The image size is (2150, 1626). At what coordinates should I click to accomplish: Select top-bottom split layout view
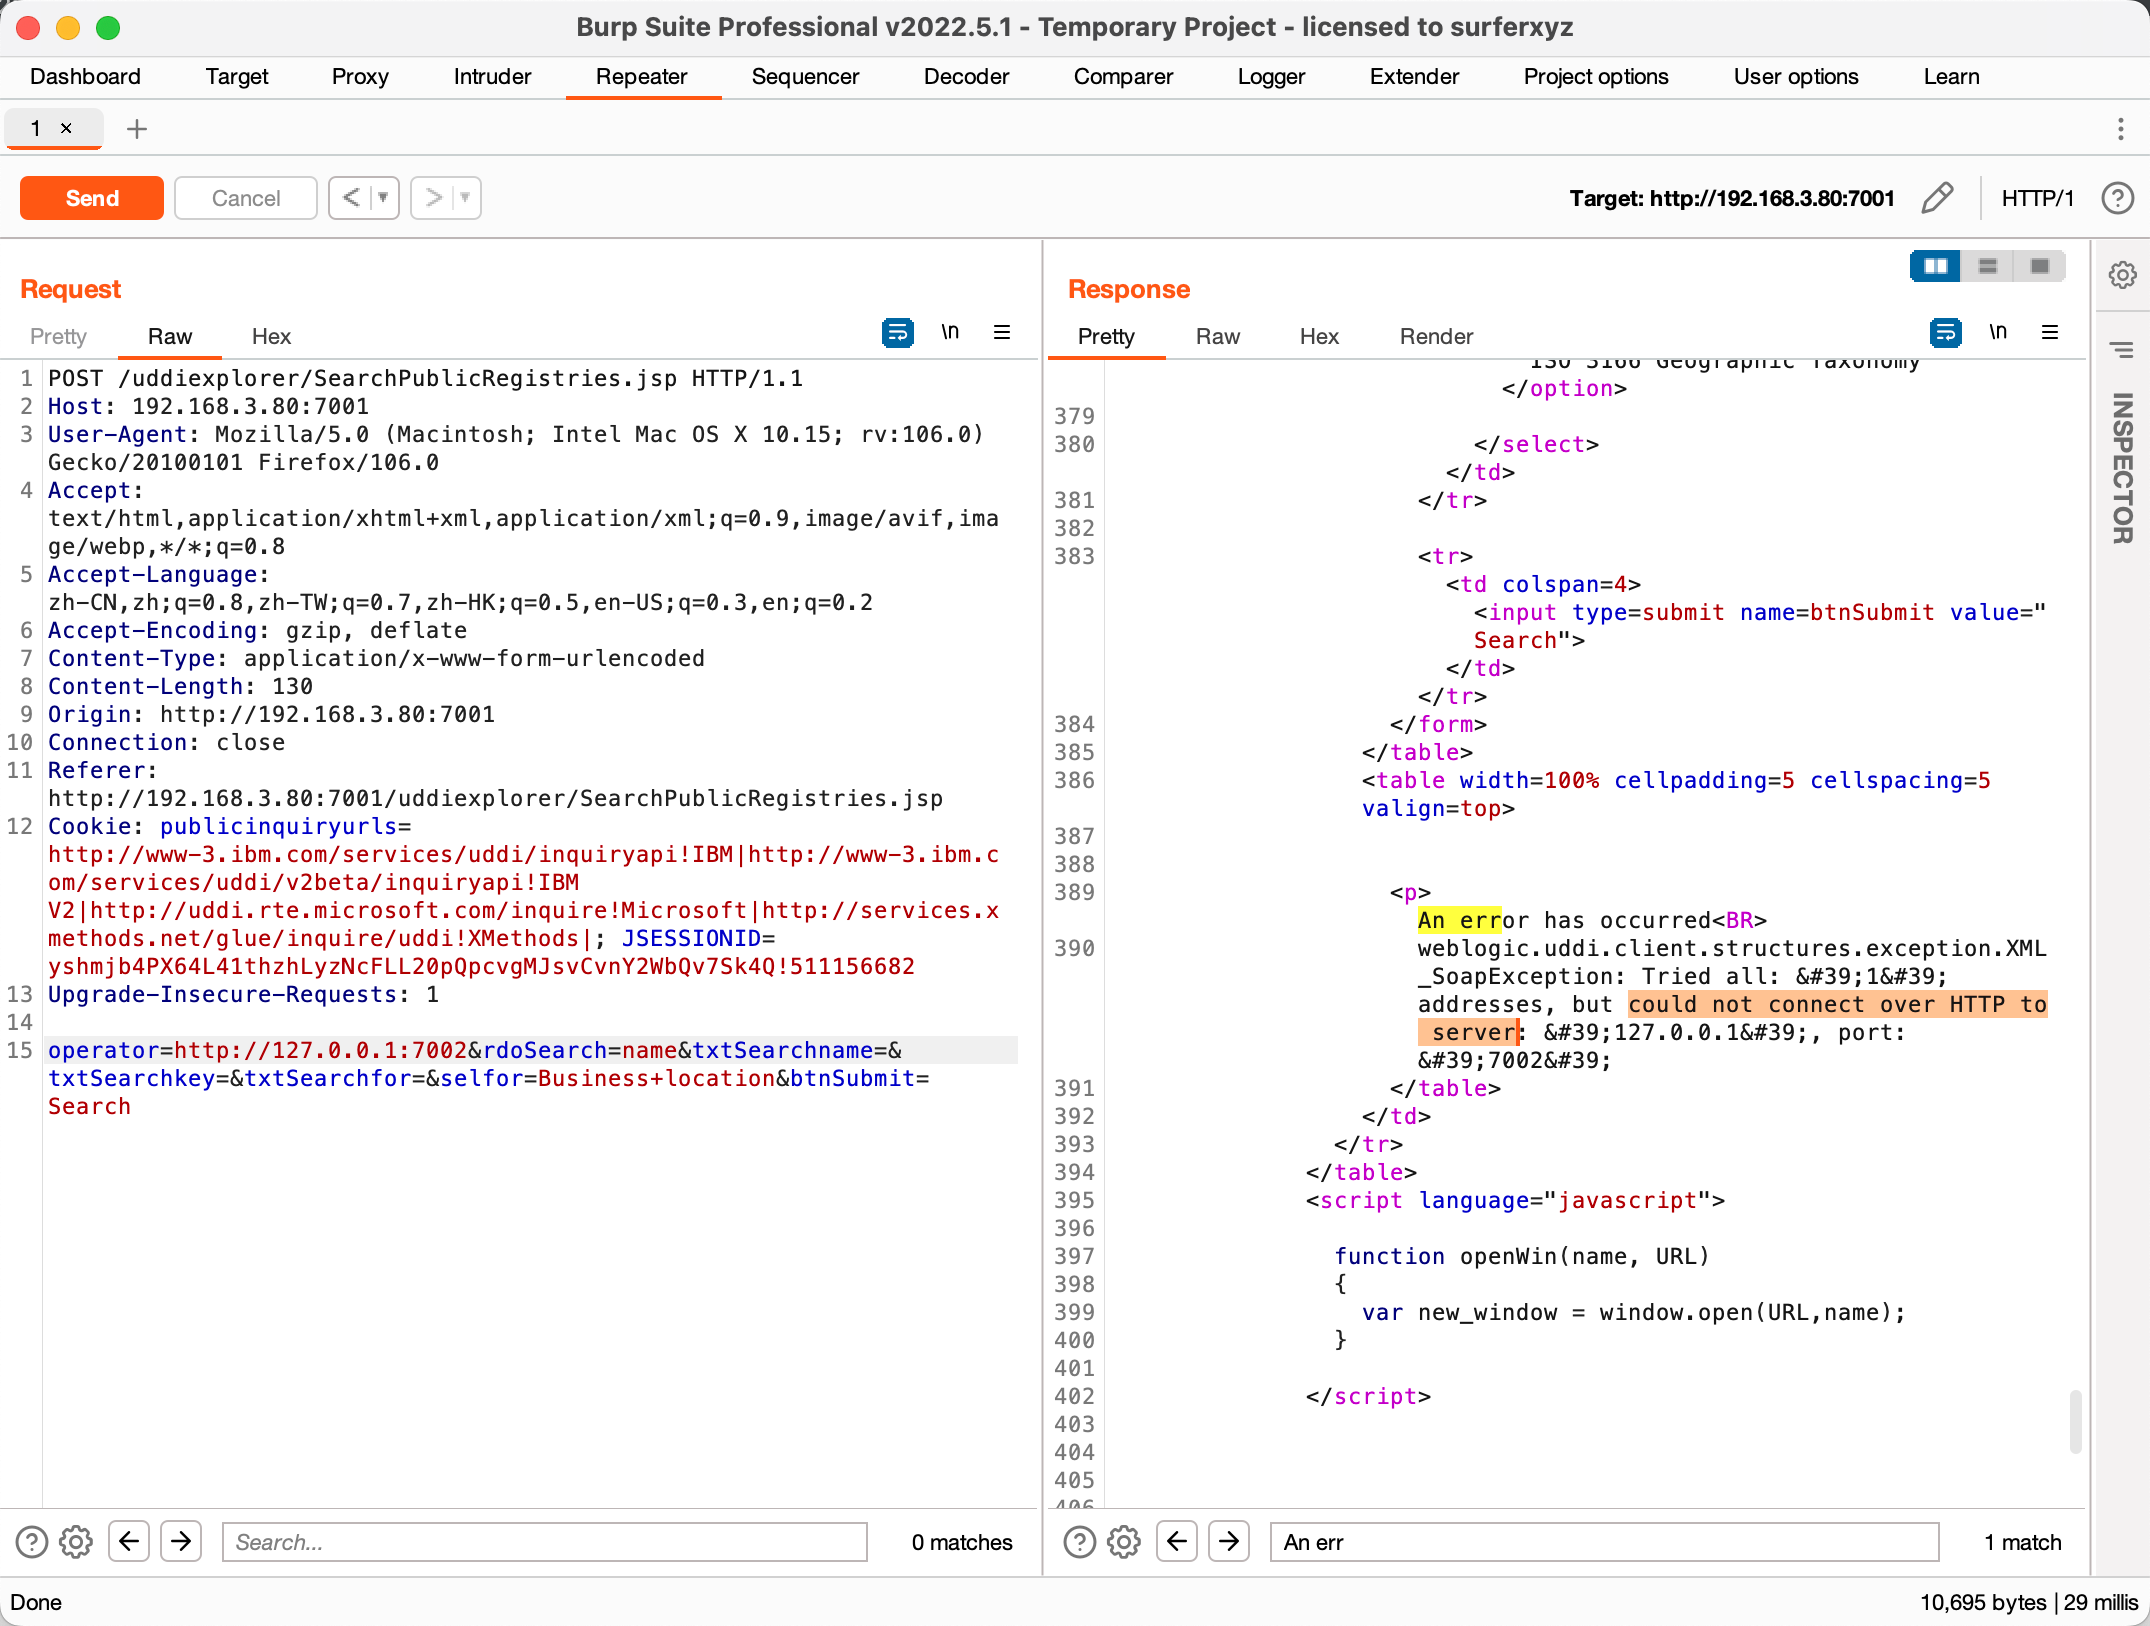click(x=1987, y=266)
